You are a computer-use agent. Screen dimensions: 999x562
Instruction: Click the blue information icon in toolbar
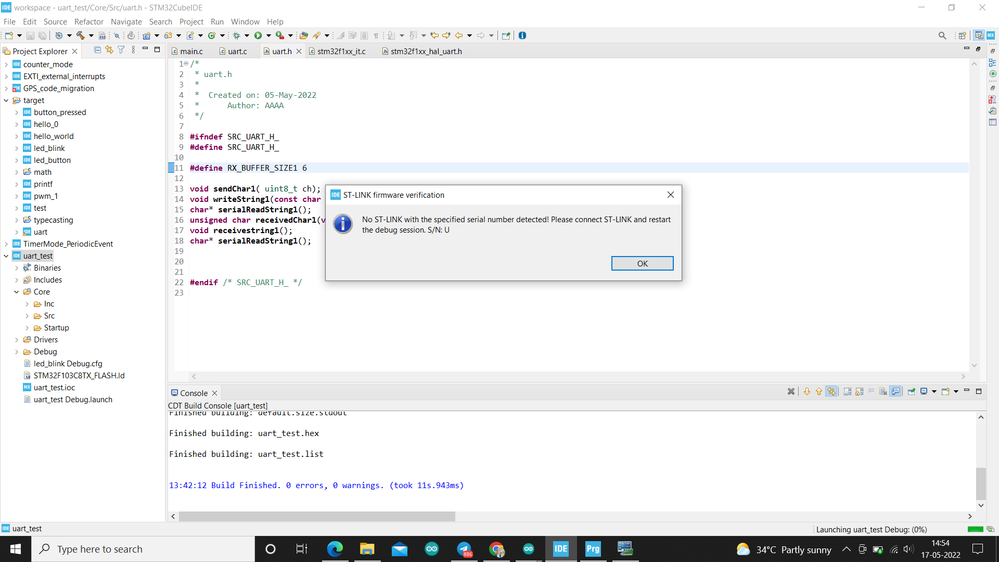(522, 36)
